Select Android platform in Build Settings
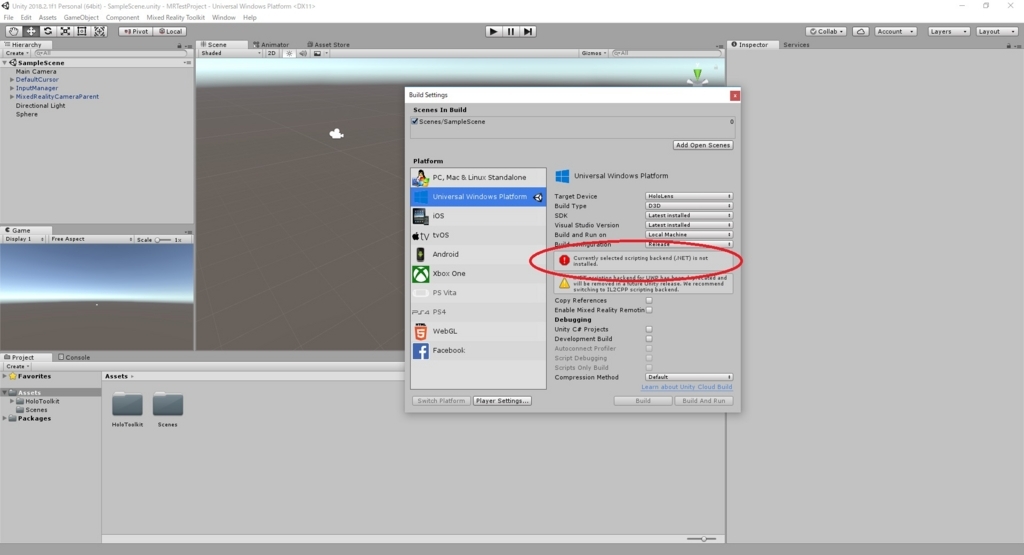Screen dimensions: 1024x555 click(x=478, y=254)
